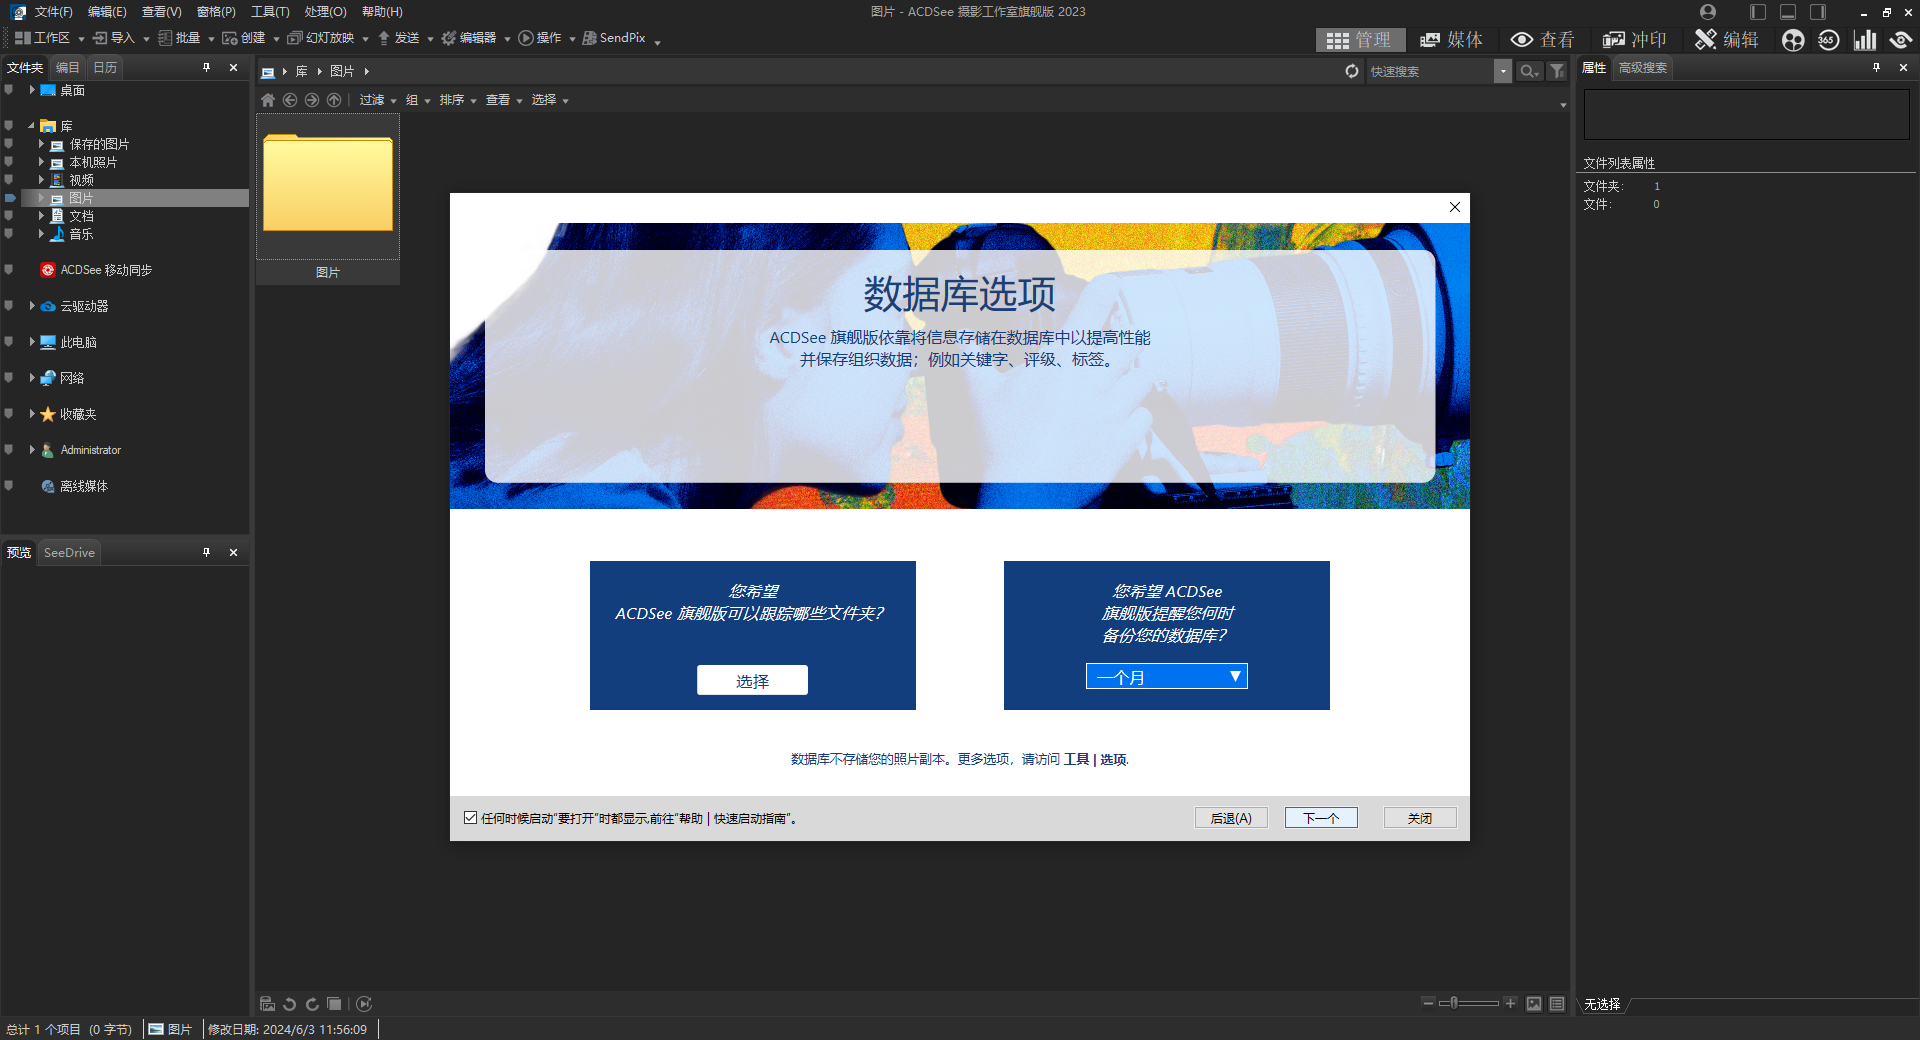
Task: Toggle easy-select marker for 桌面
Action: tap(9, 90)
